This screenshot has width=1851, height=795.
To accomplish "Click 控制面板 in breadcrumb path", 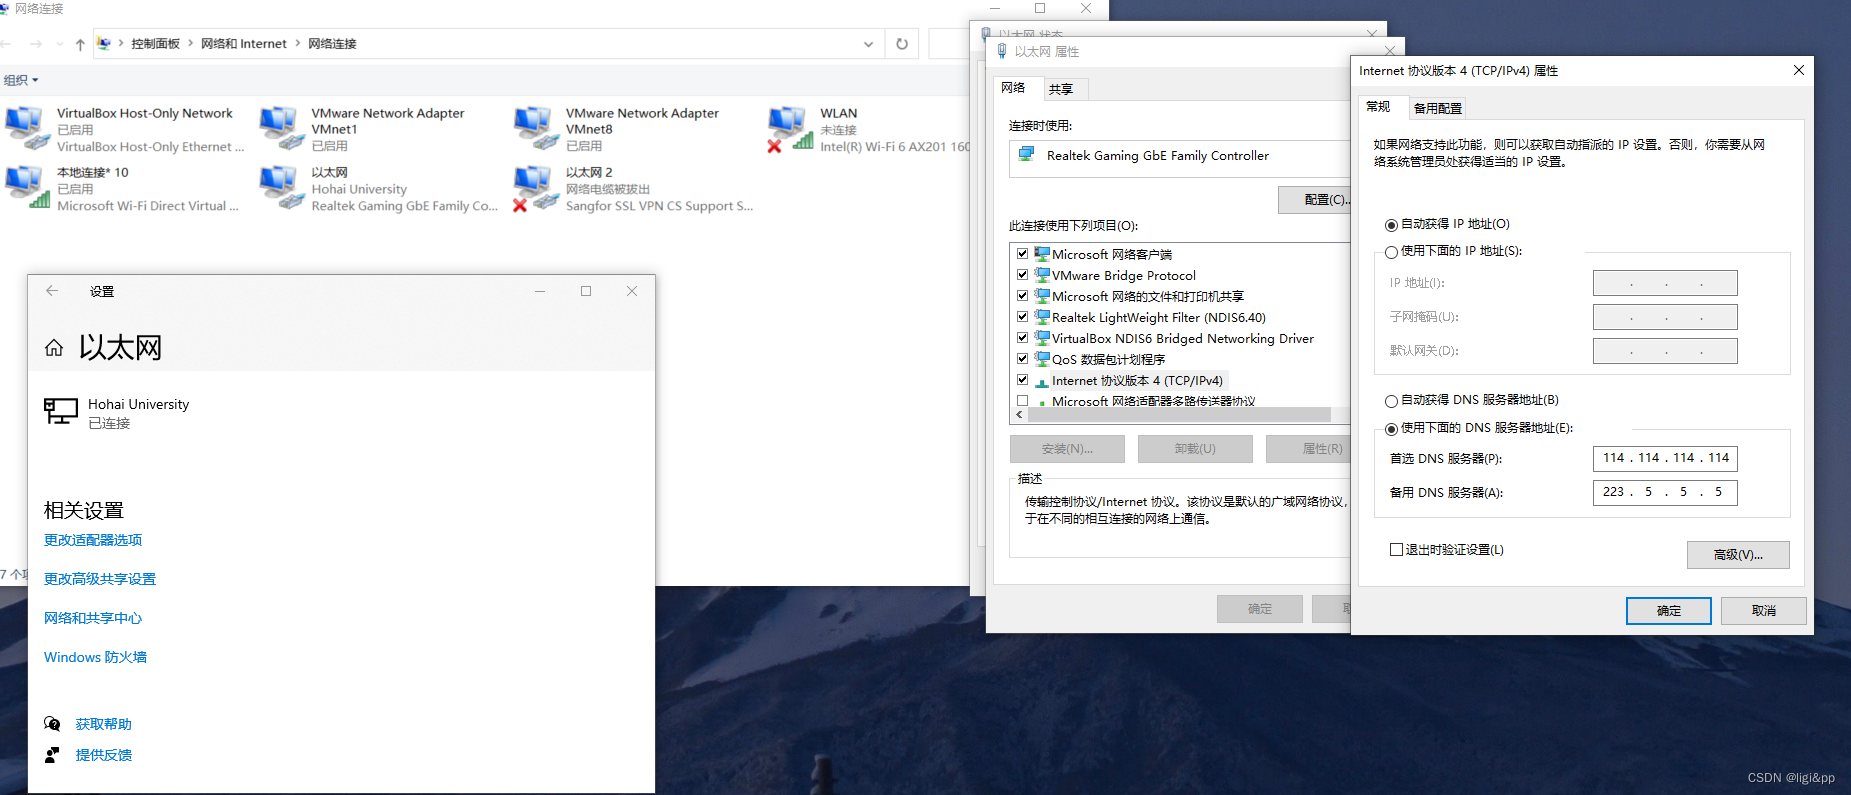I will [155, 44].
